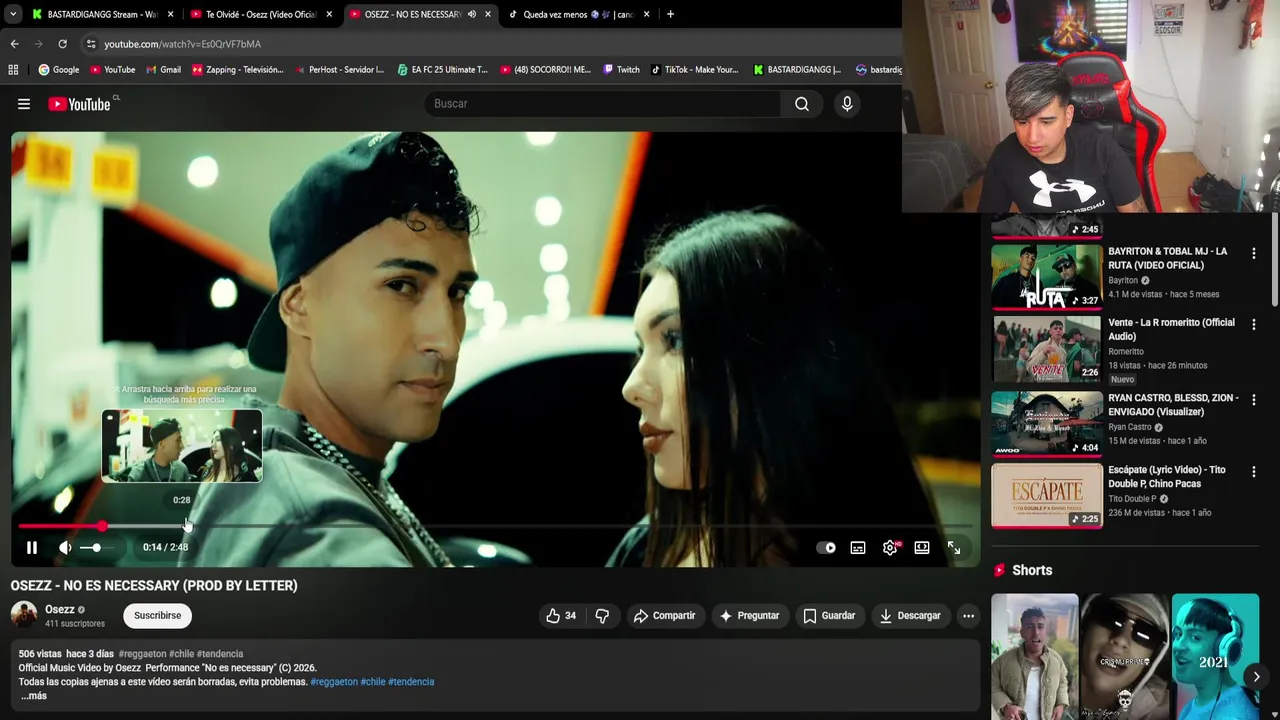Click seek preview thumbnail at 0:28
This screenshot has height=720, width=1280.
(x=182, y=446)
